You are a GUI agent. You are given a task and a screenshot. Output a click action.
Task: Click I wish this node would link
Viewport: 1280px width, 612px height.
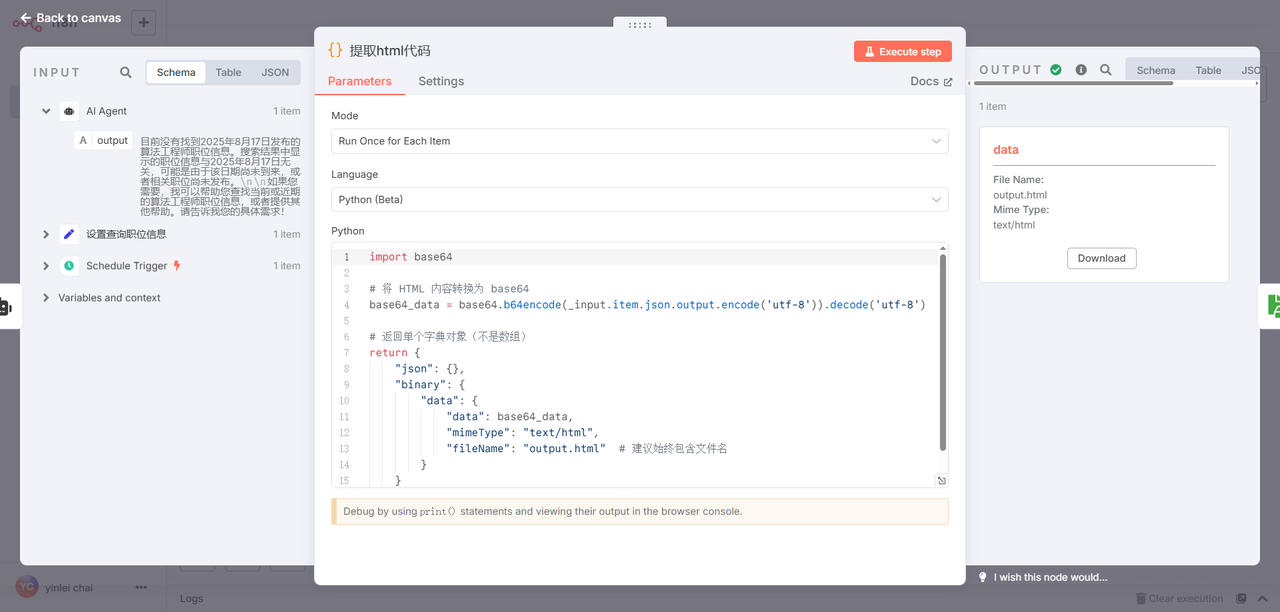tap(1050, 577)
